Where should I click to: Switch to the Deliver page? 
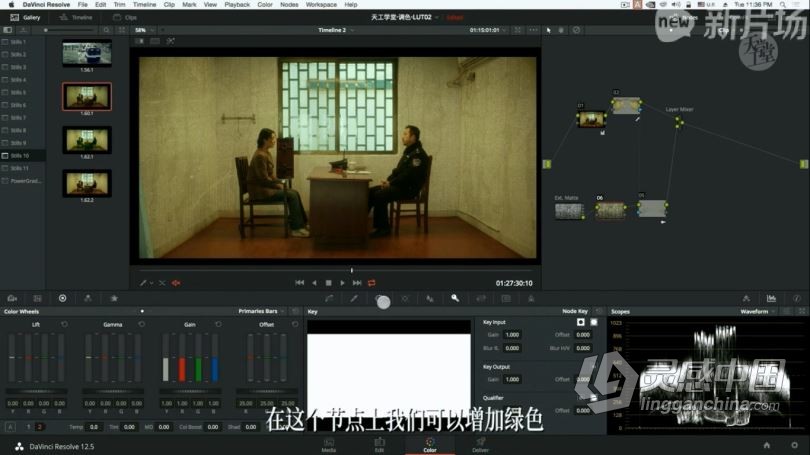480,445
